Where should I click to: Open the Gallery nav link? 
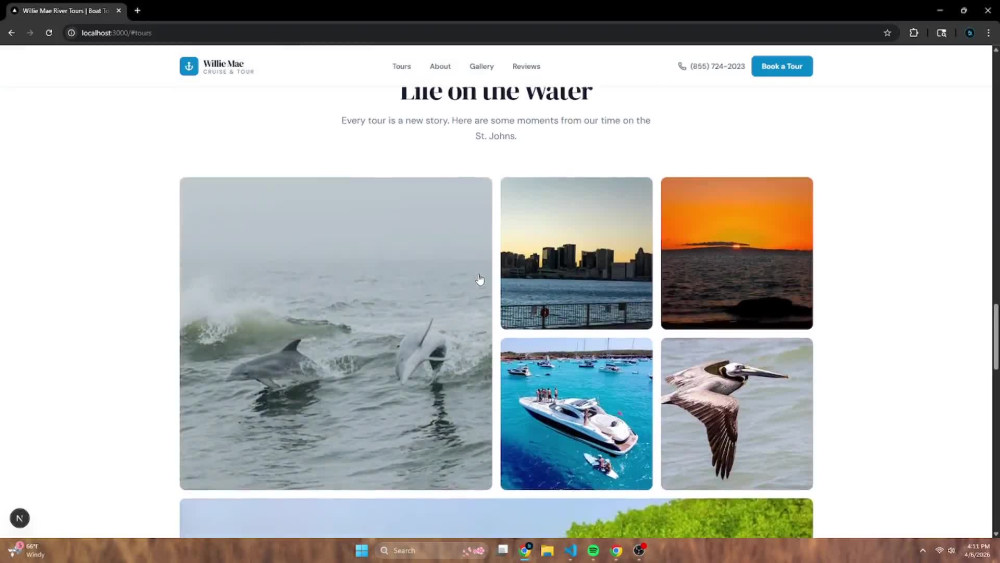(x=482, y=66)
